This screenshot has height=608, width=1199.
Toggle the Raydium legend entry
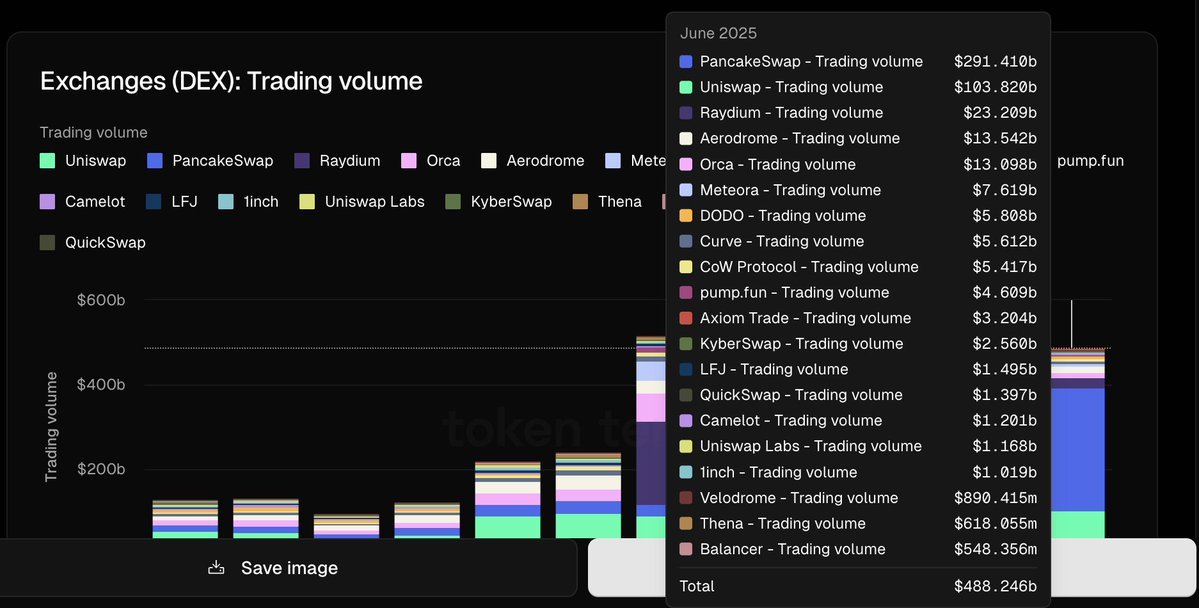337,161
